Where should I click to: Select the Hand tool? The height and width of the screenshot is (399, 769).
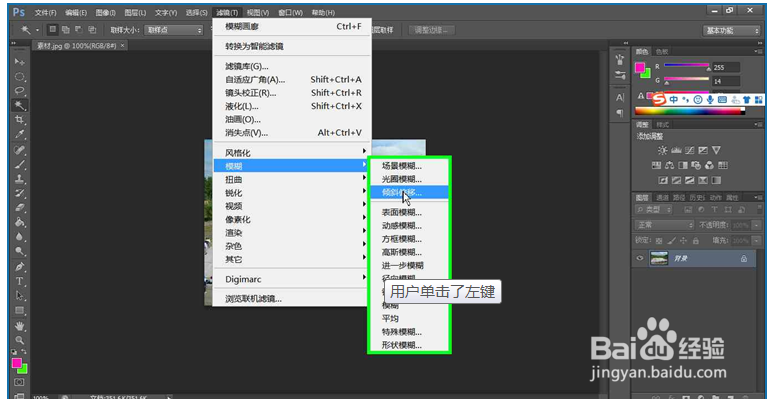coord(20,326)
